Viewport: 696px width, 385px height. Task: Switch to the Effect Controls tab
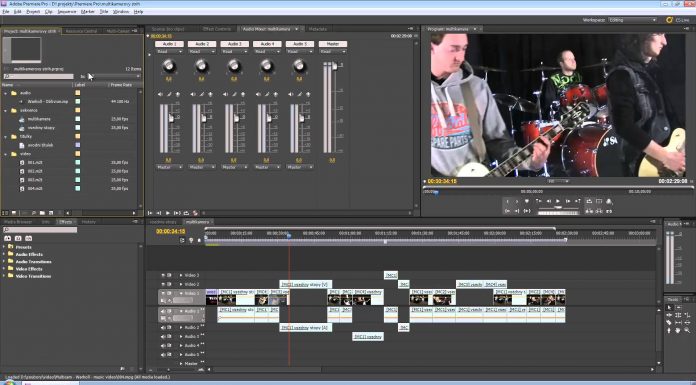pyautogui.click(x=217, y=29)
